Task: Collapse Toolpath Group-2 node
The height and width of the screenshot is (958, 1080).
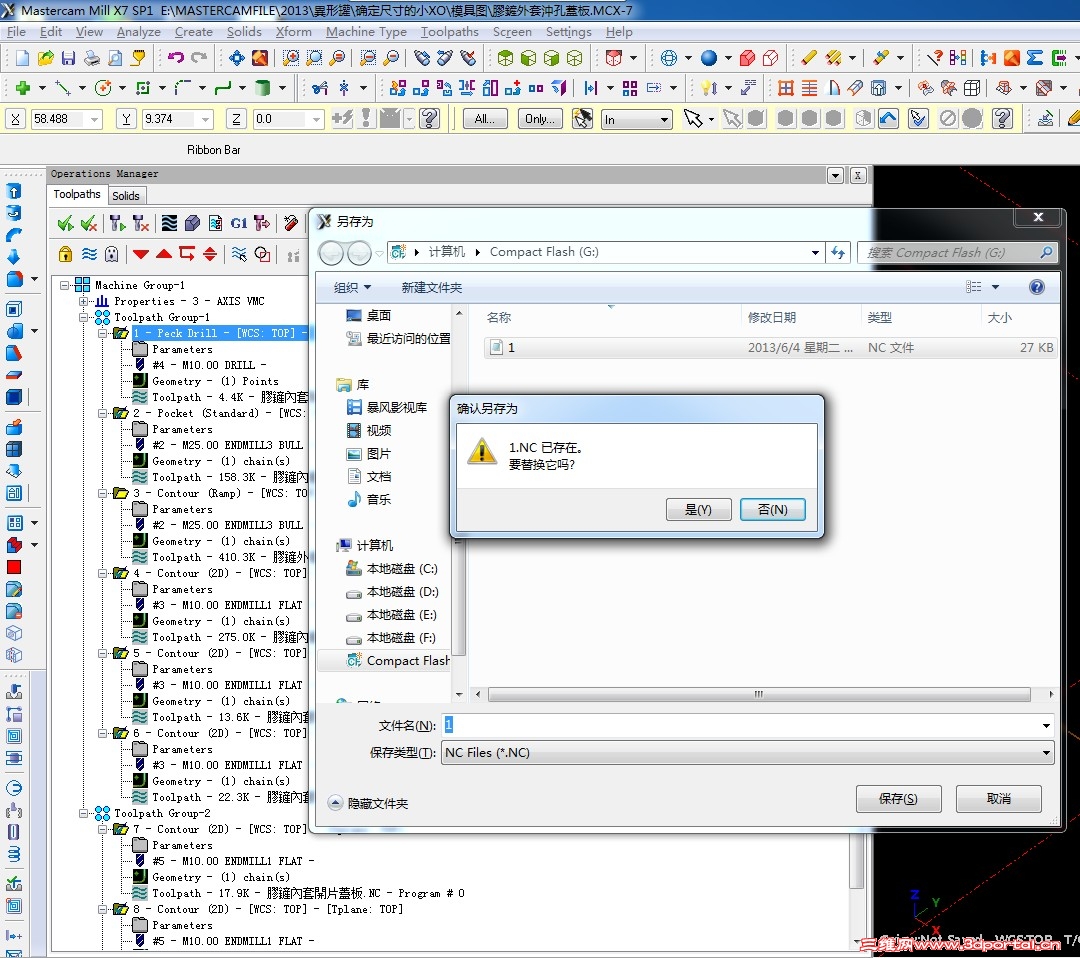Action: [x=83, y=813]
